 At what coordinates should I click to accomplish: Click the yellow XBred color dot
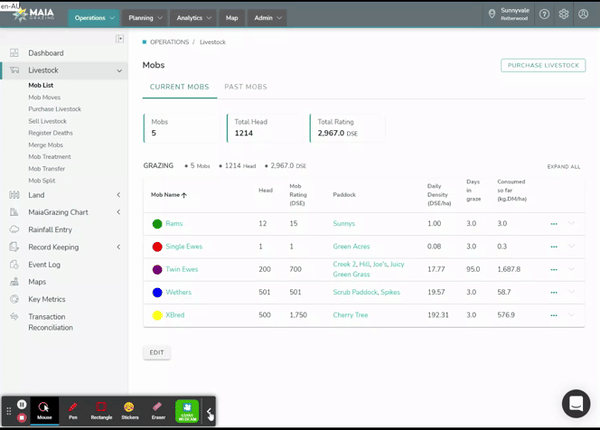tap(157, 314)
